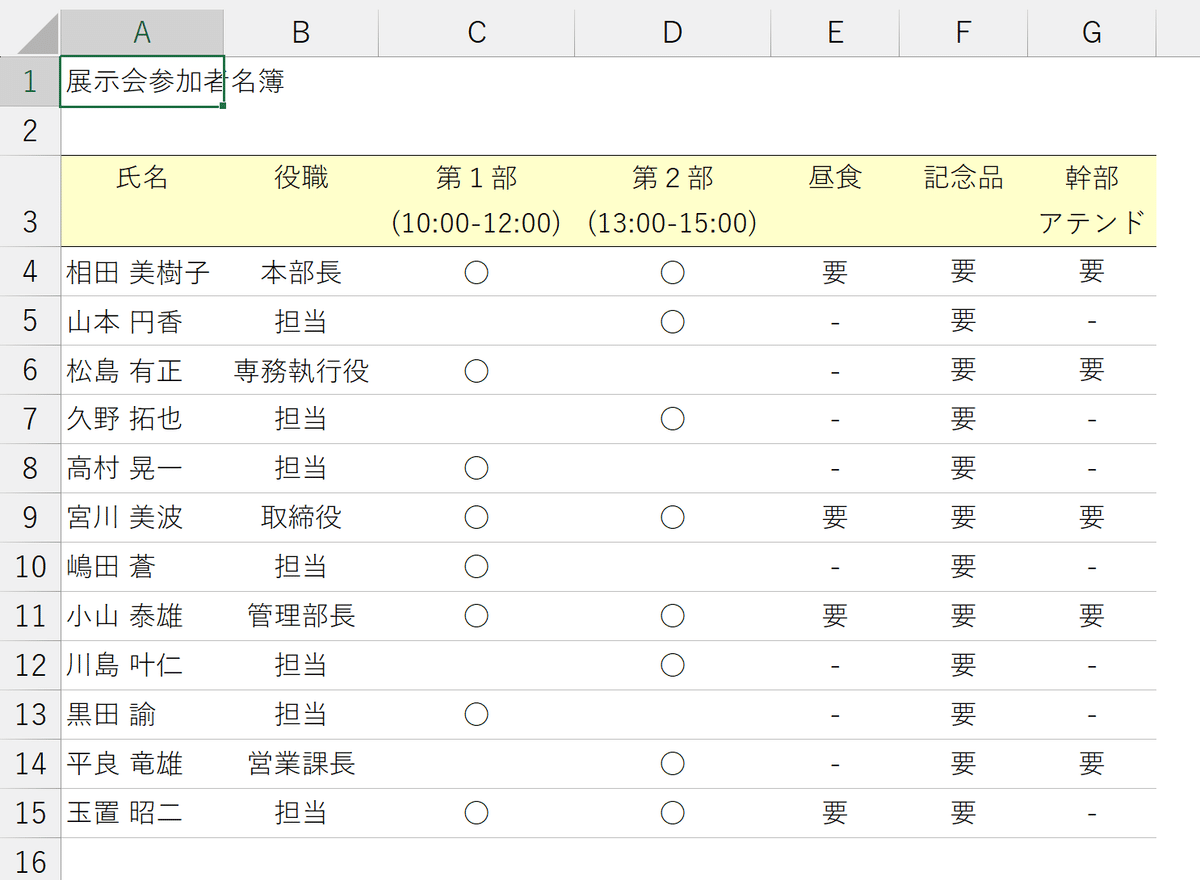Click 第1部 circle for 玉置 昭二
The width and height of the screenshot is (1200, 880).
coord(476,813)
